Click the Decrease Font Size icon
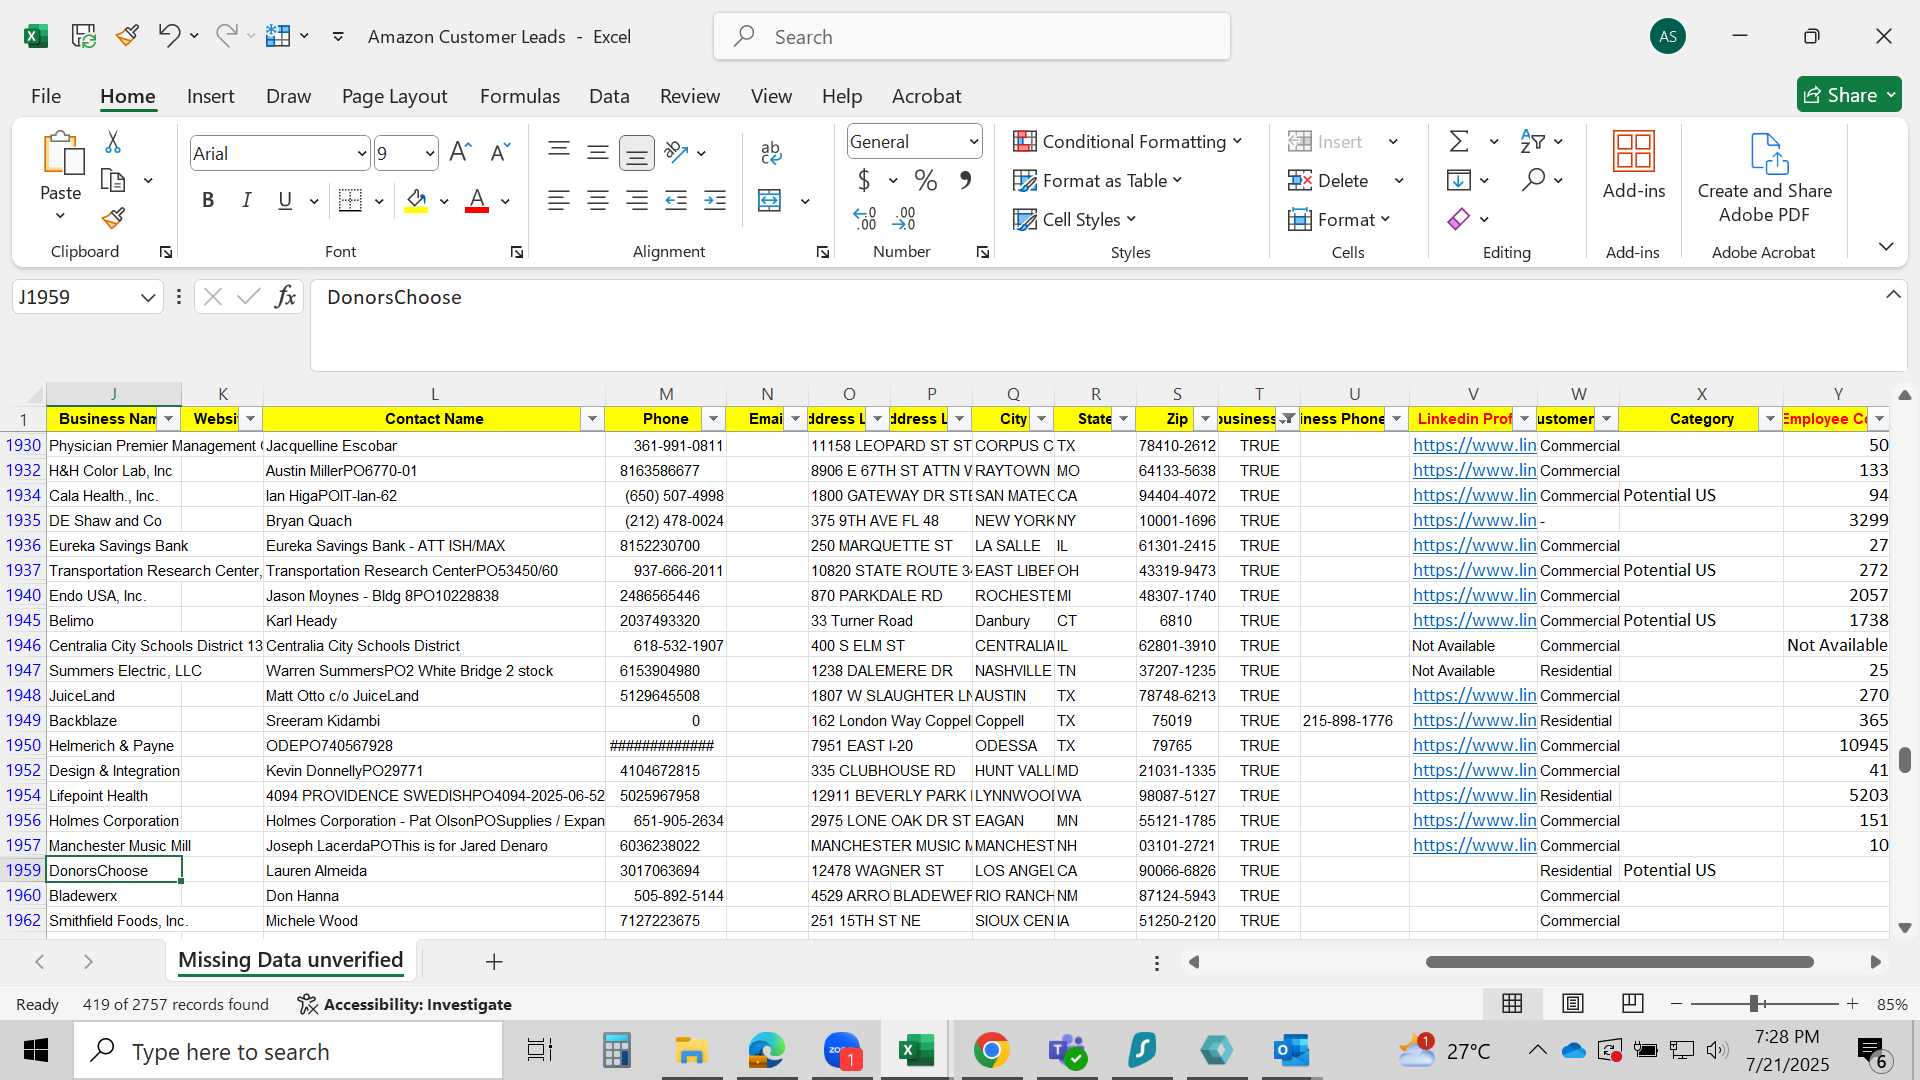 pyautogui.click(x=500, y=152)
